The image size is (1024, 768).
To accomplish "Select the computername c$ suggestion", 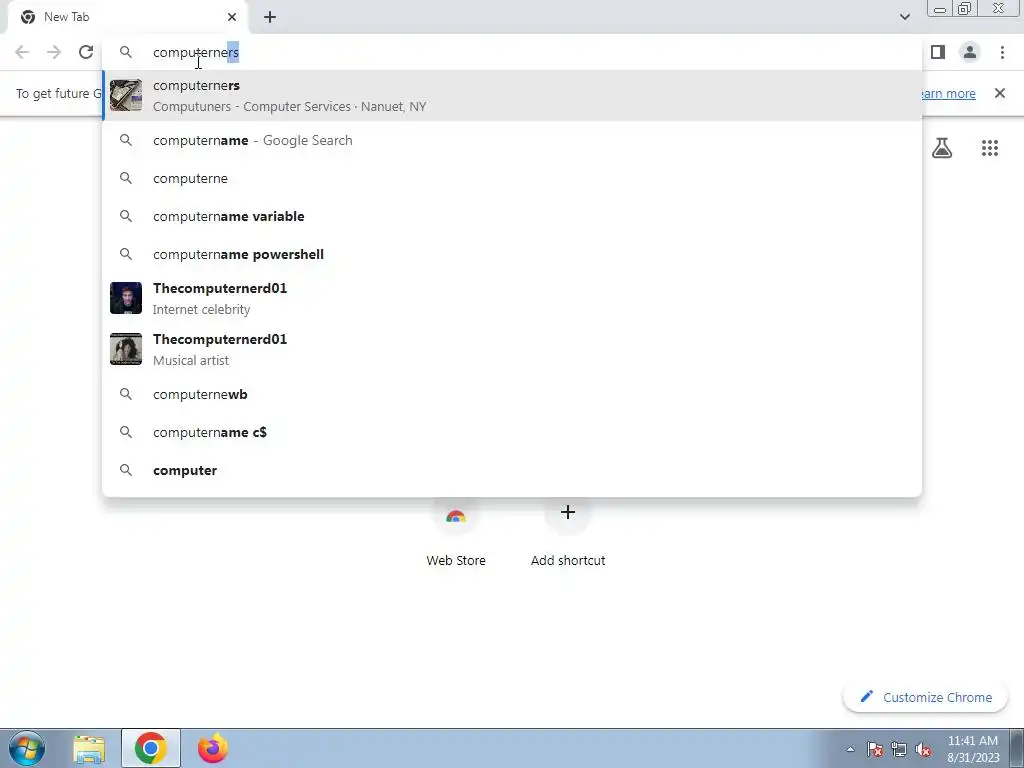I will [512, 432].
